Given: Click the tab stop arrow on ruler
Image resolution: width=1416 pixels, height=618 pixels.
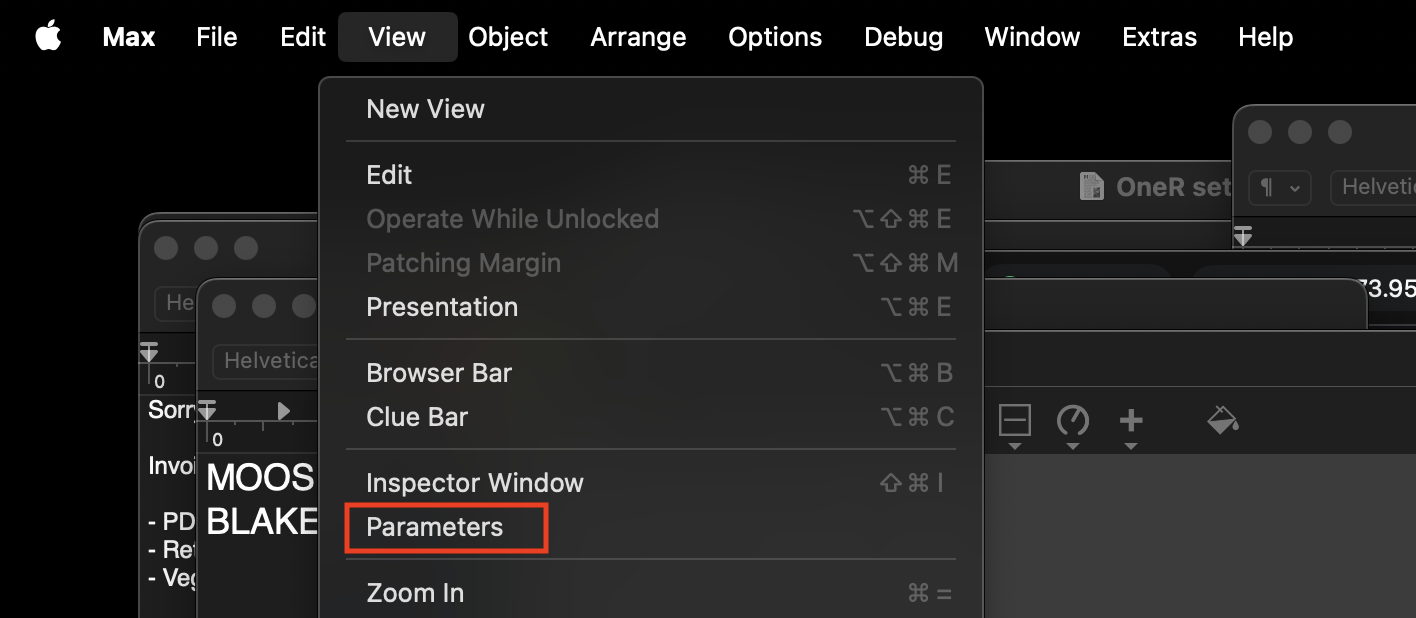Looking at the screenshot, I should point(284,410).
